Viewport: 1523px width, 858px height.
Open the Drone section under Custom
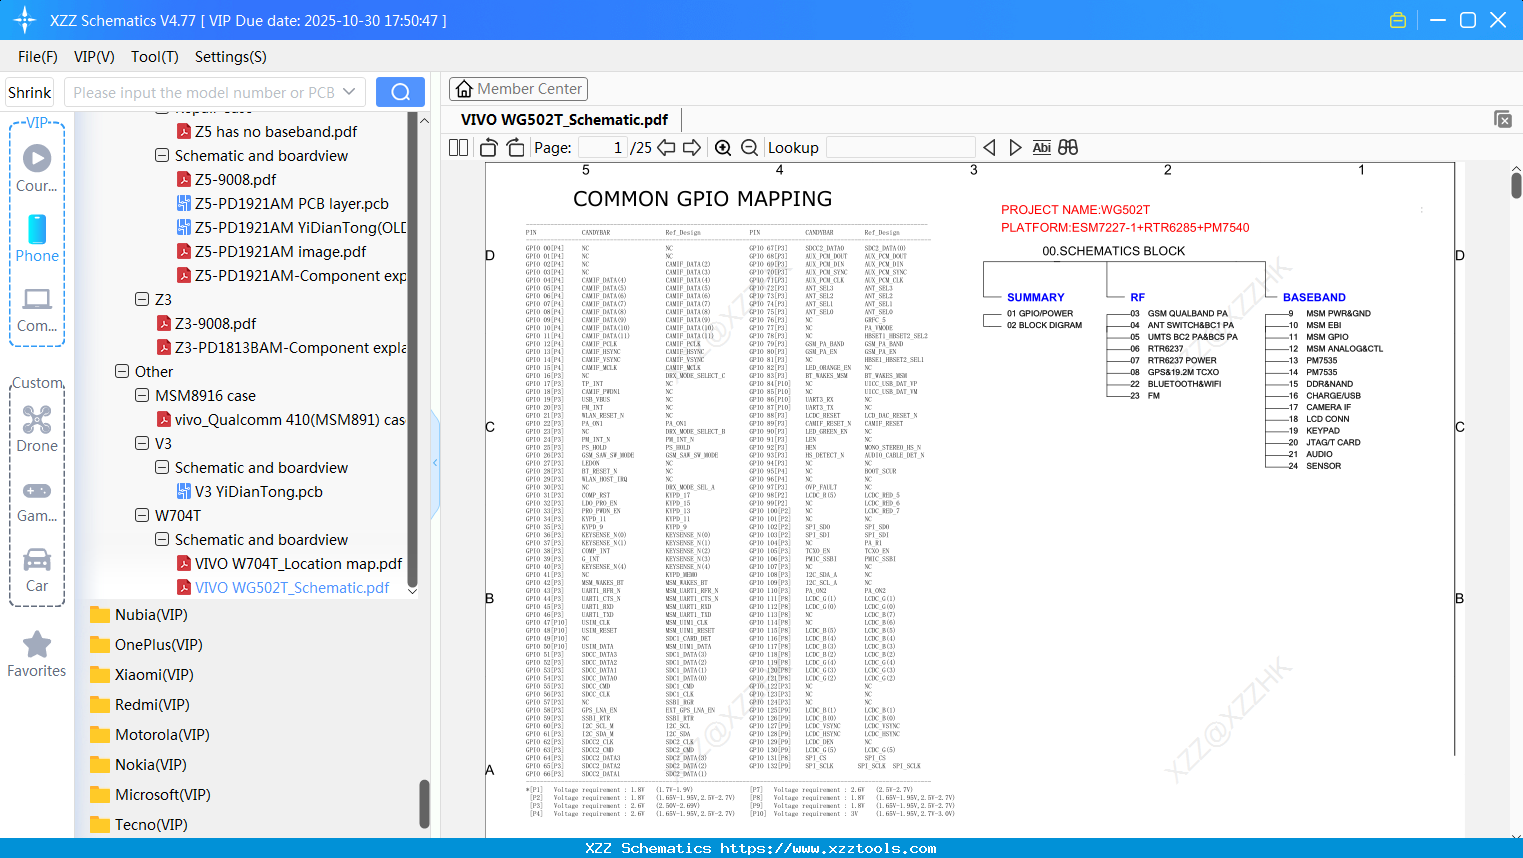click(36, 417)
